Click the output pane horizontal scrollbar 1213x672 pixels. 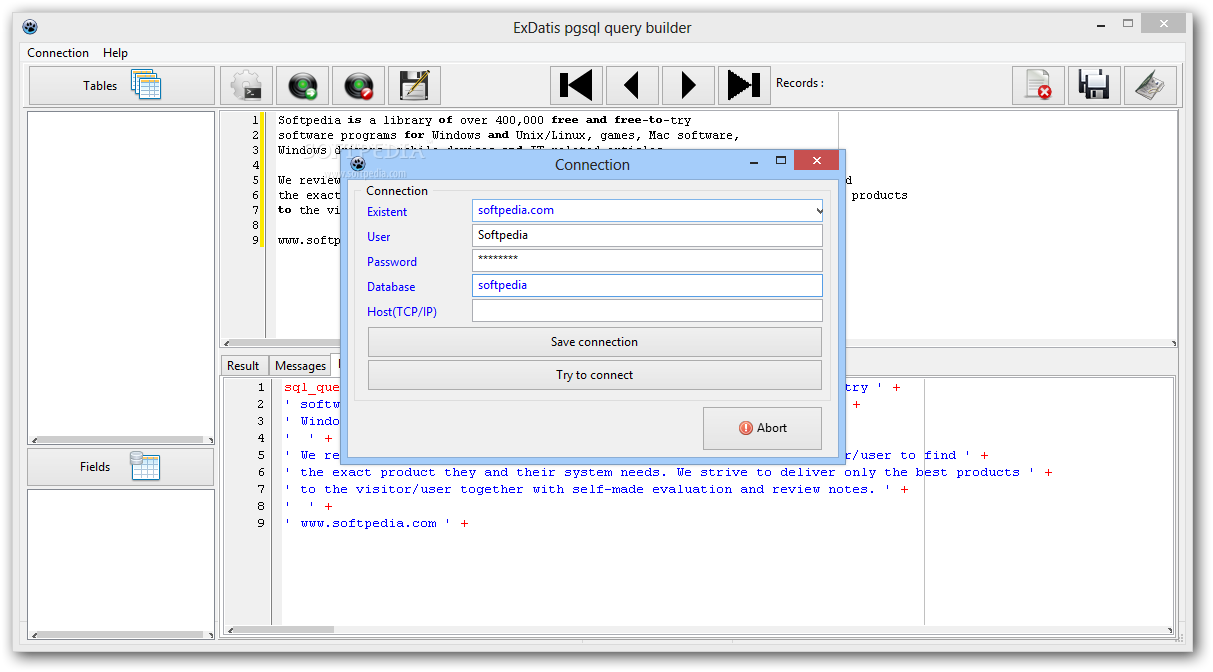pos(699,631)
